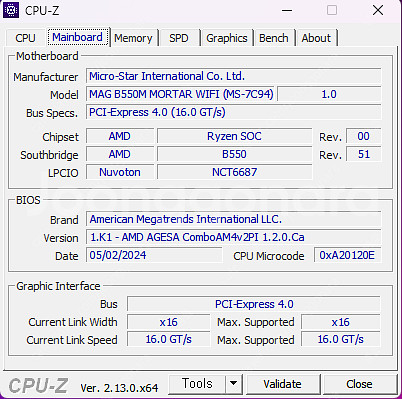Click the CPU Microcode label
The image size is (402, 399).
pos(269,256)
